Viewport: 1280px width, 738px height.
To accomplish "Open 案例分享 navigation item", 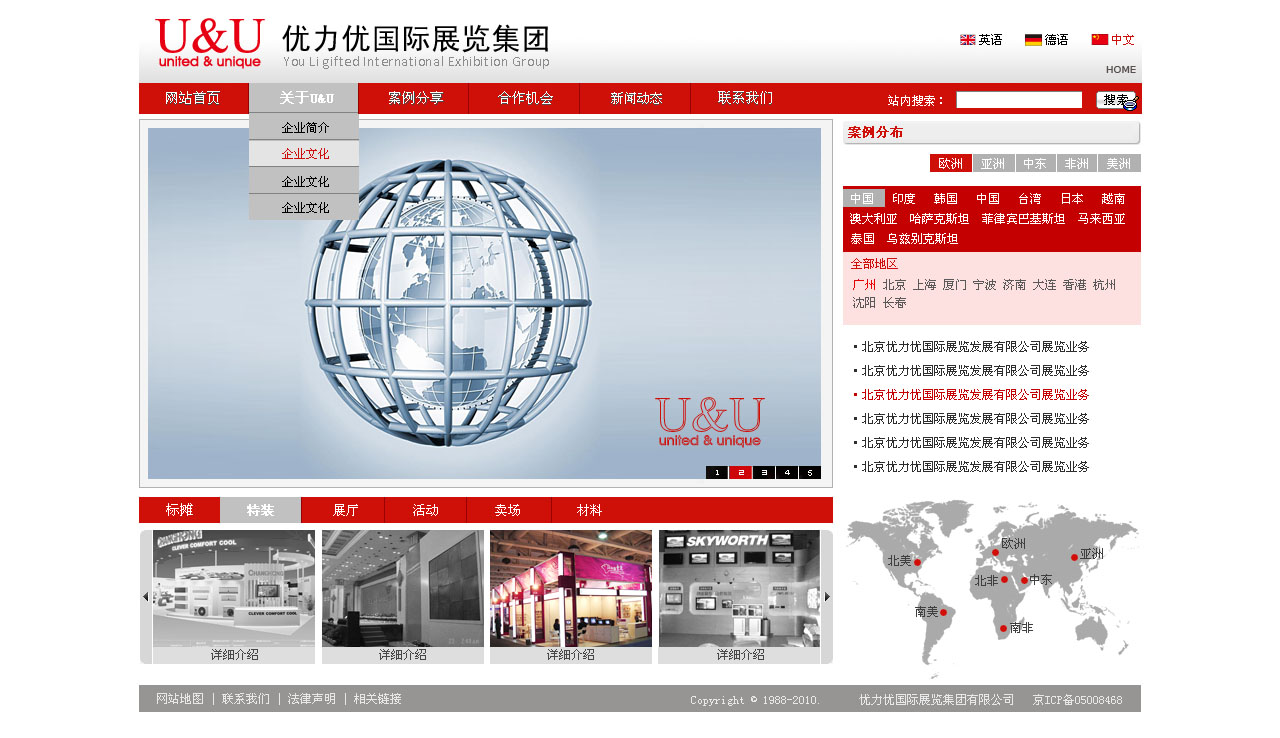I will coord(415,98).
